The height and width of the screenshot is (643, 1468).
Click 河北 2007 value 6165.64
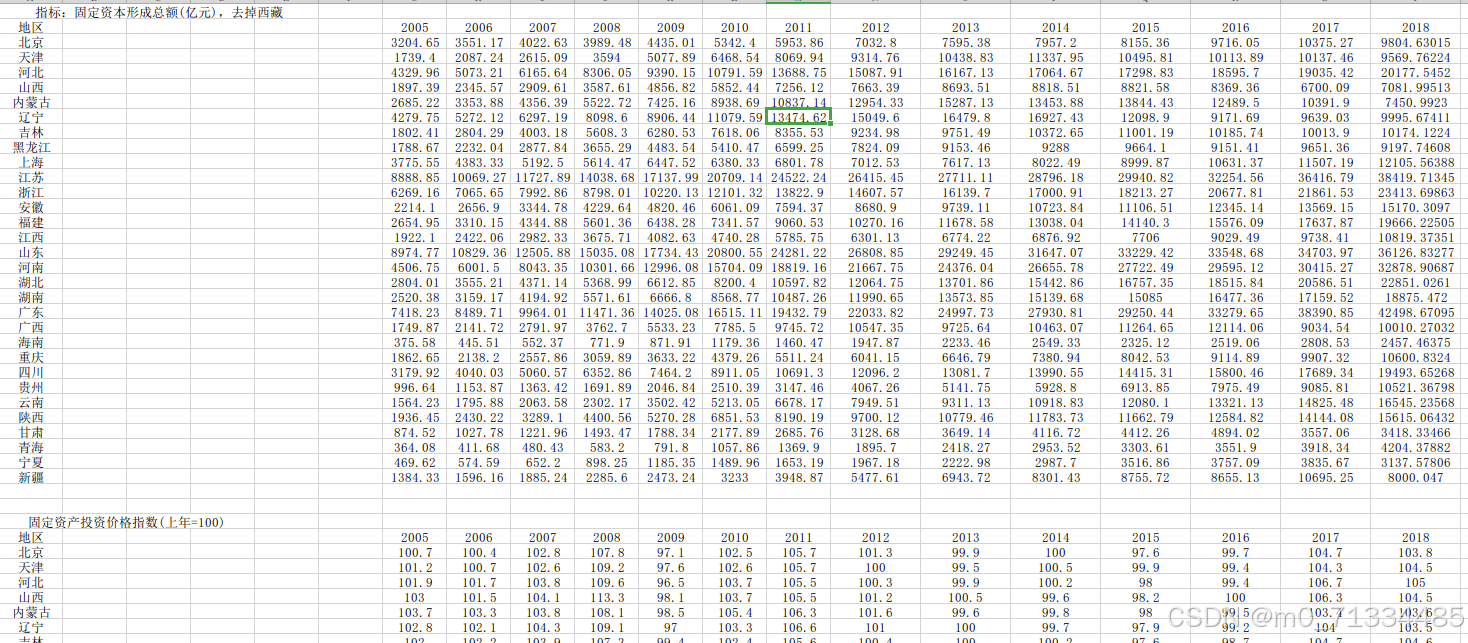pyautogui.click(x=543, y=72)
